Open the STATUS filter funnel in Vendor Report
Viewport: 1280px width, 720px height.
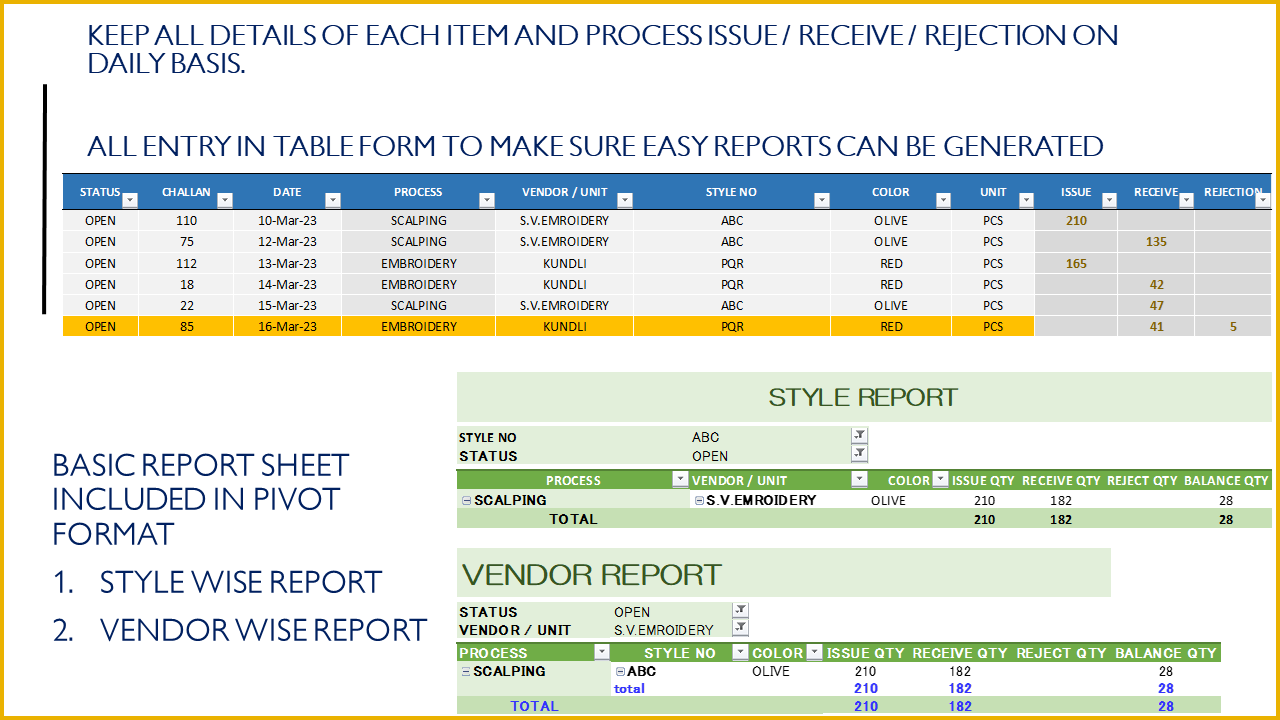[x=739, y=610]
